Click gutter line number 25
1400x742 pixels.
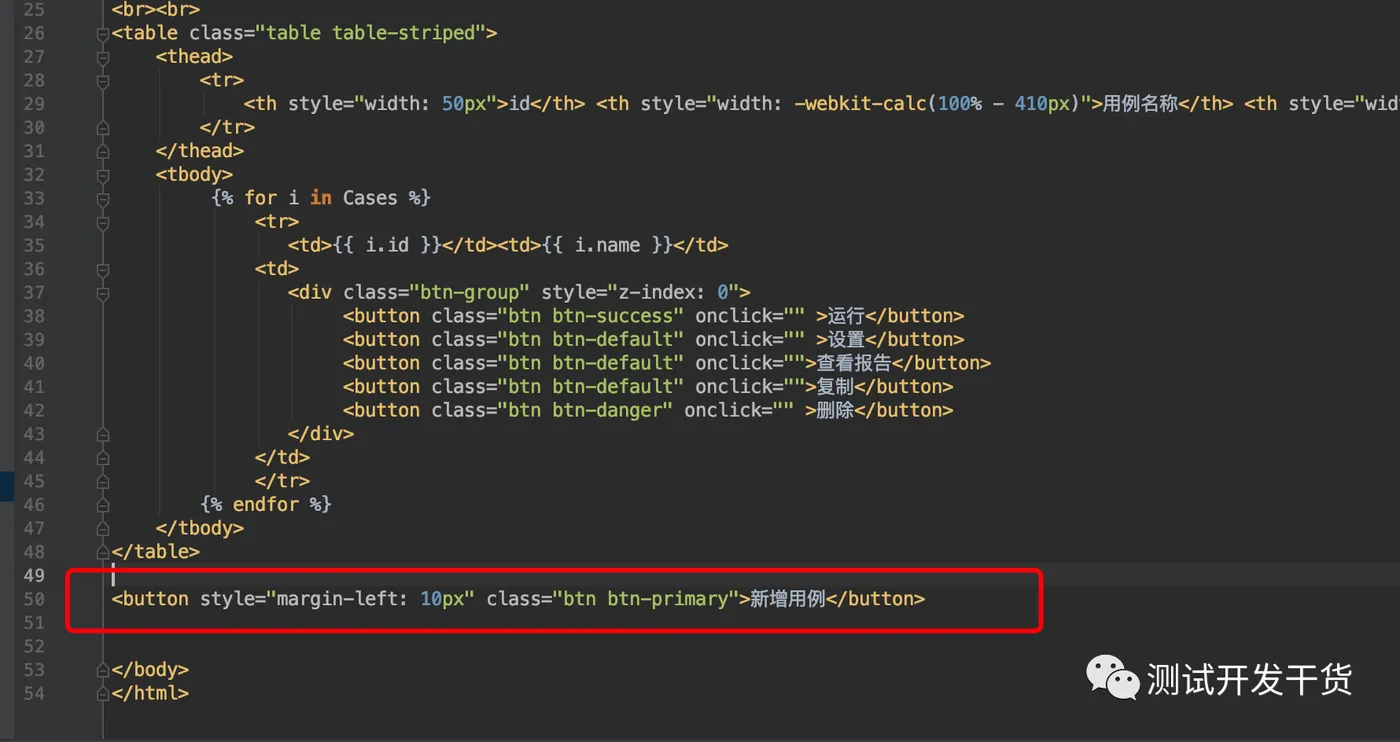coord(34,10)
